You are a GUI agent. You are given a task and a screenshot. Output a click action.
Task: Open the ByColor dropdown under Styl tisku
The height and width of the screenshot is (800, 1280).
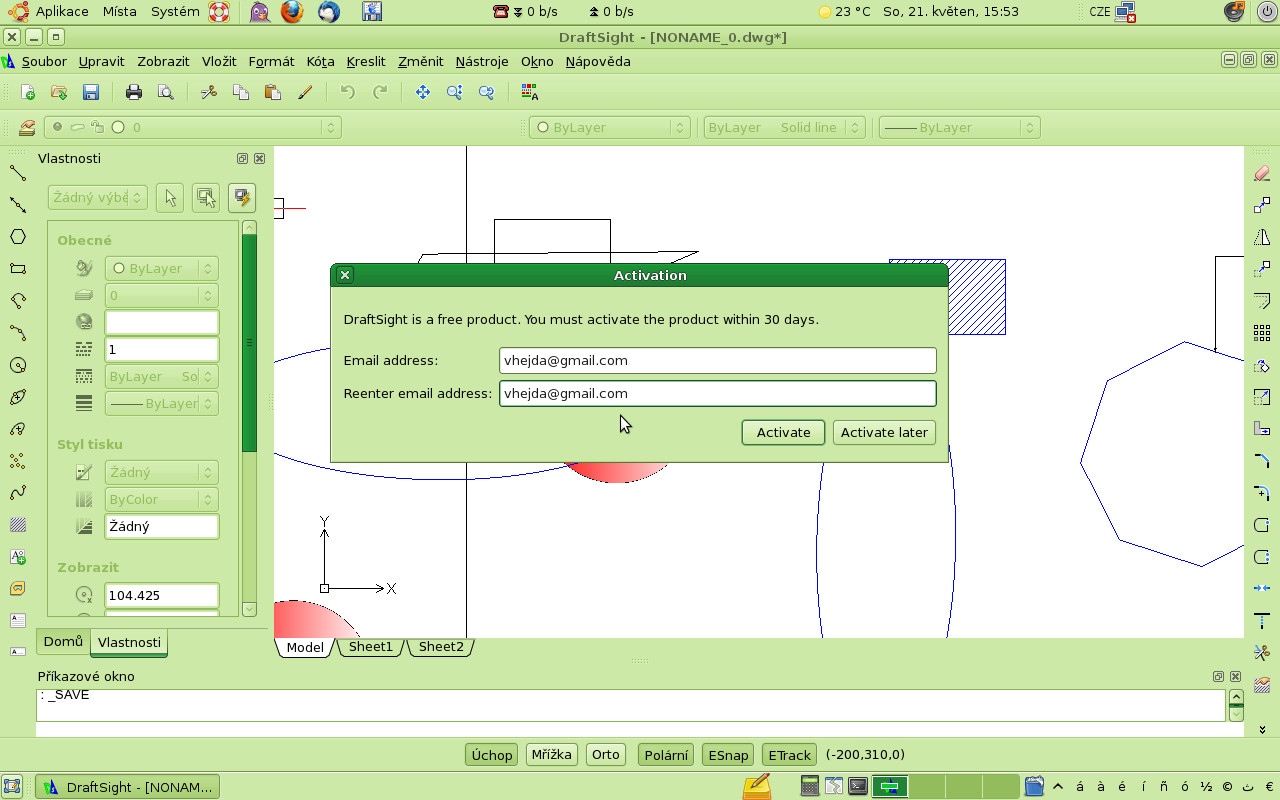162,499
